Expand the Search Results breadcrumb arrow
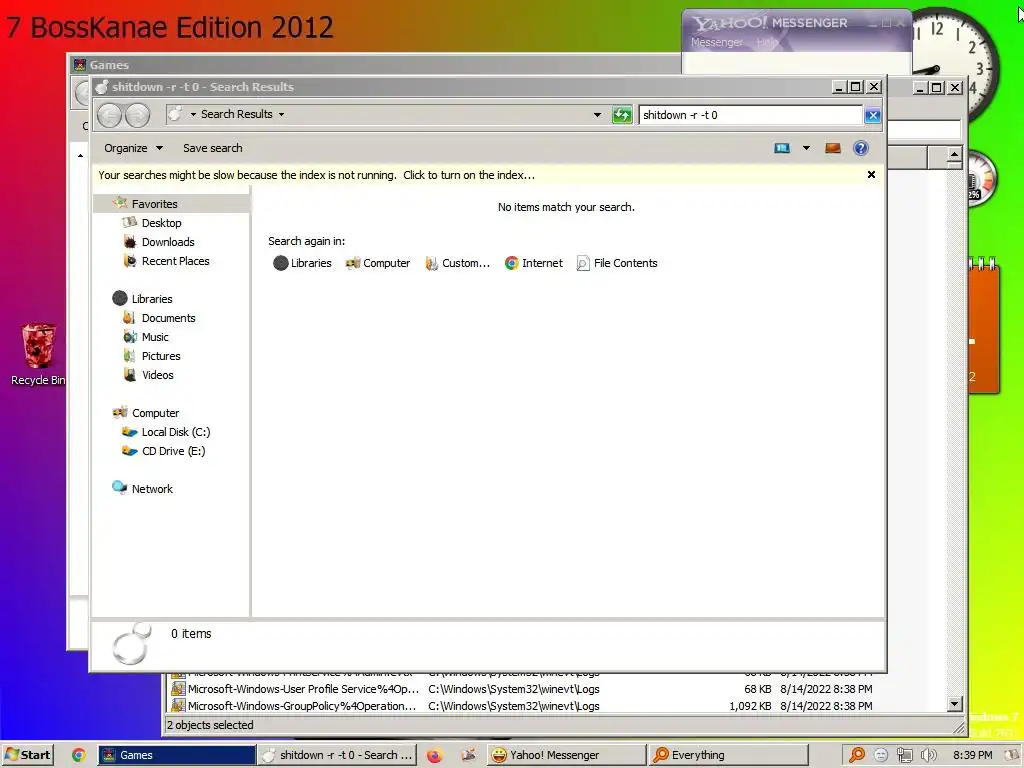1024x768 pixels. pos(281,114)
